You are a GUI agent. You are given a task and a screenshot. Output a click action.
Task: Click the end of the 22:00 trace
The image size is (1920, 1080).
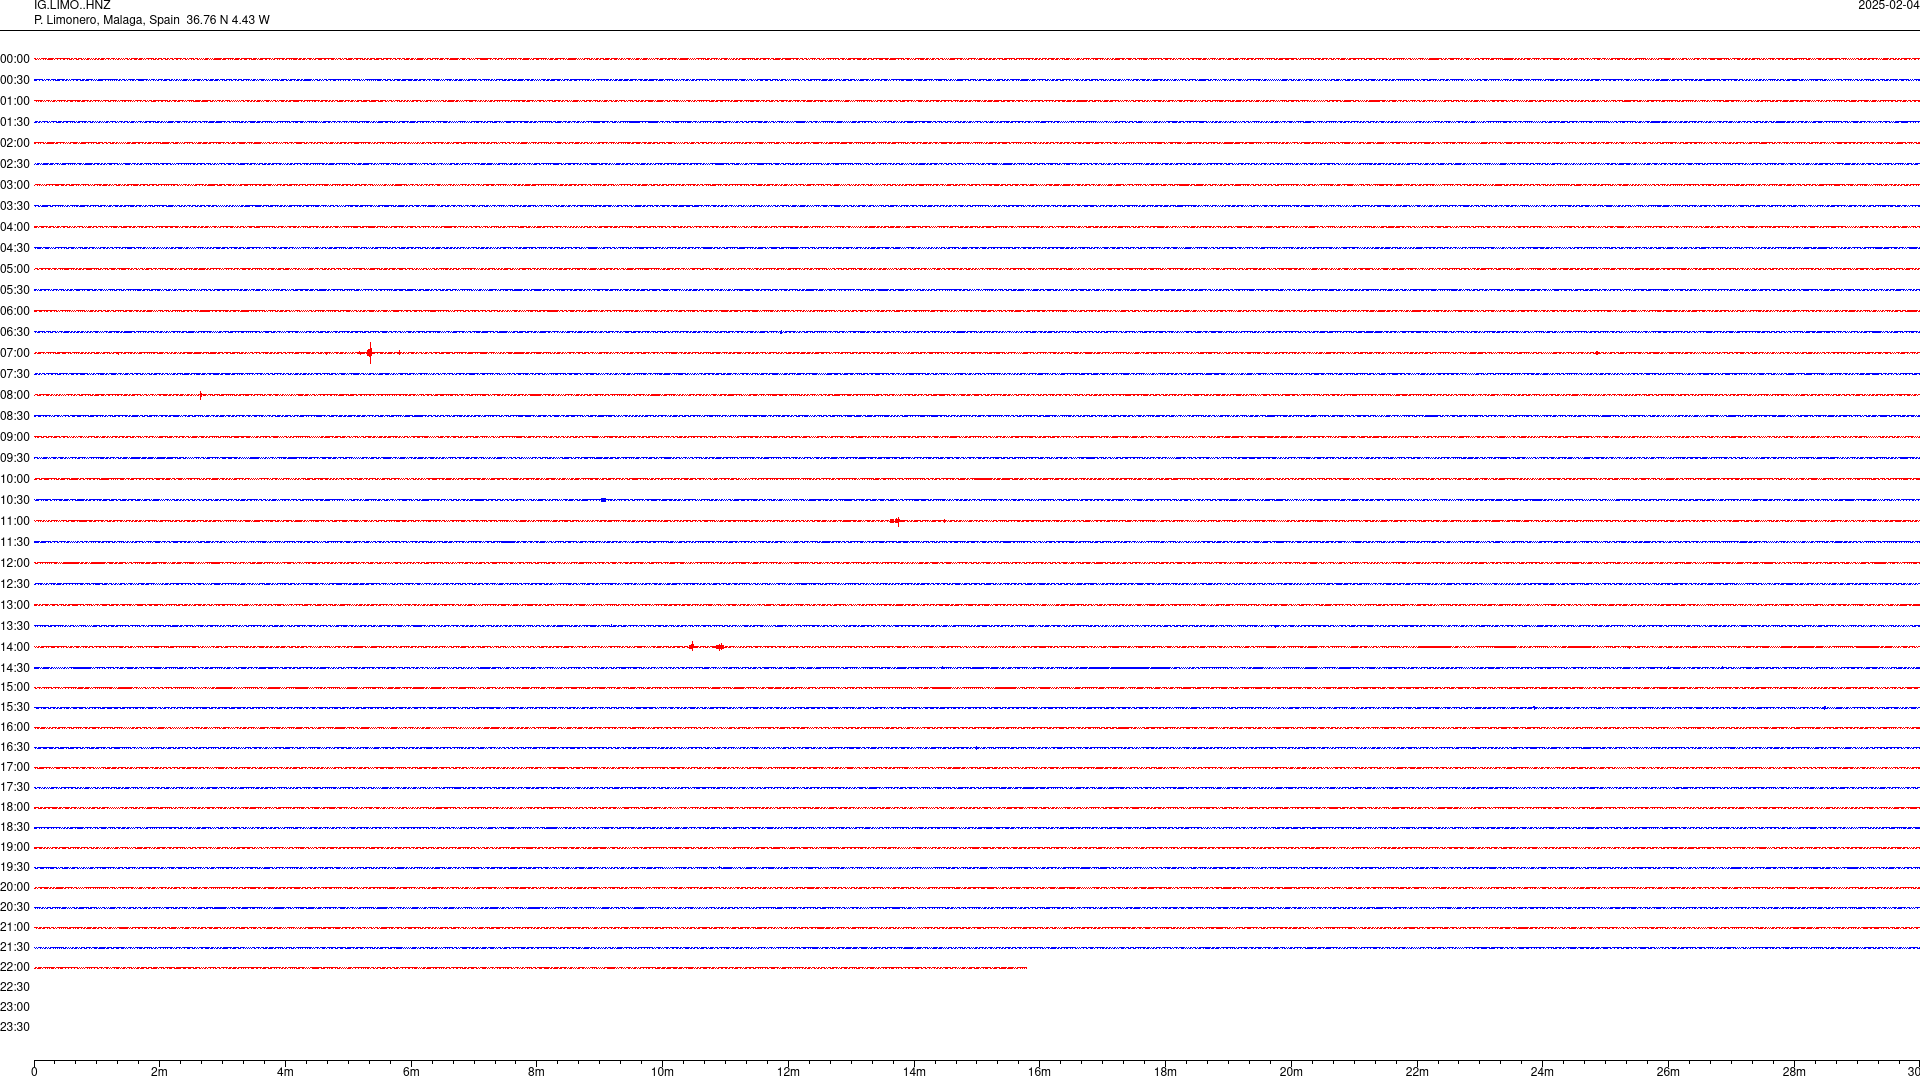click(x=1025, y=968)
